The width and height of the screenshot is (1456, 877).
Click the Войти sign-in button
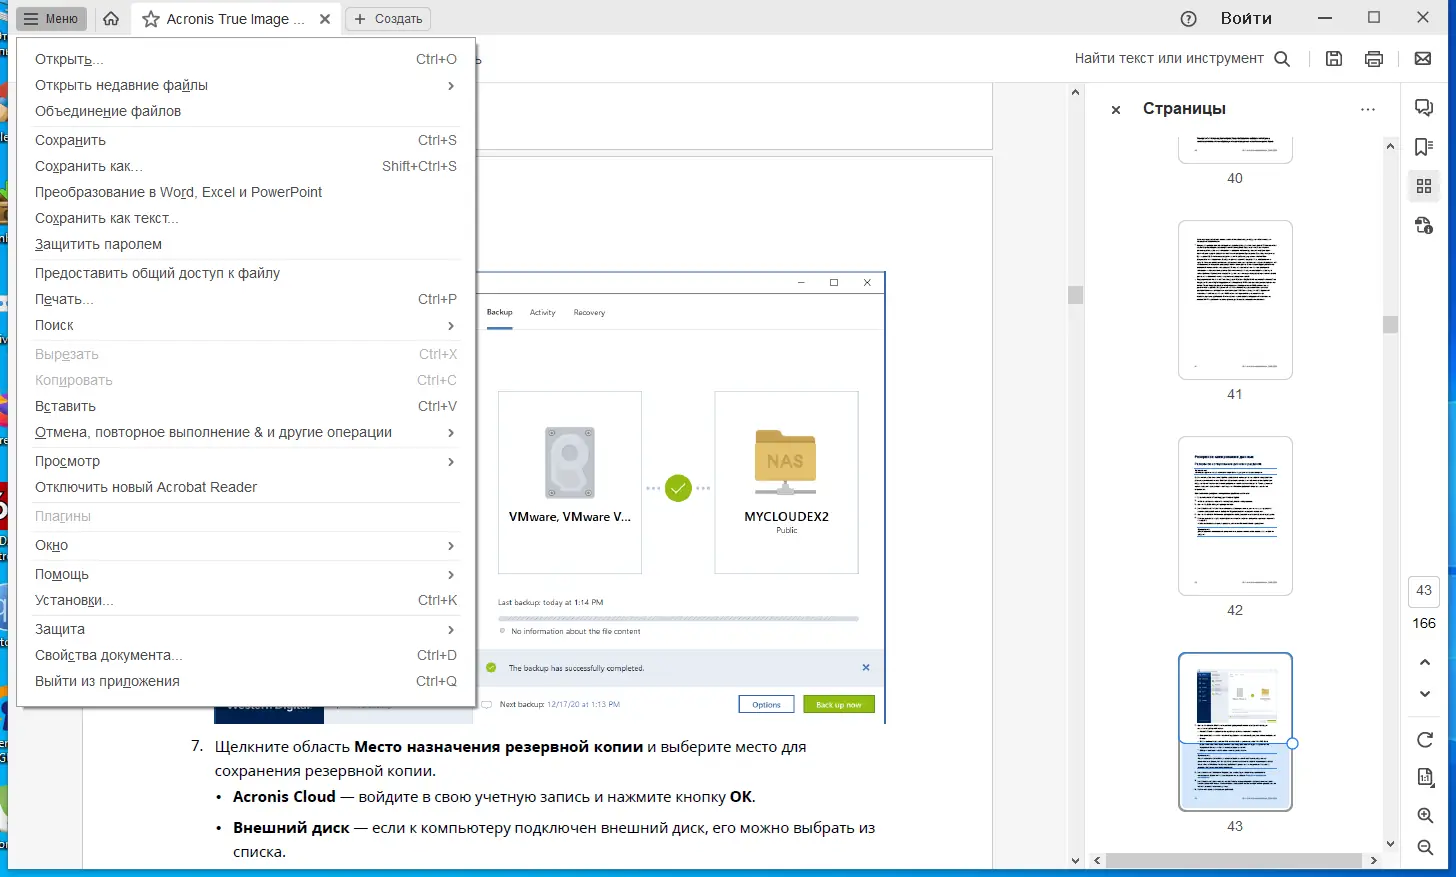point(1246,19)
